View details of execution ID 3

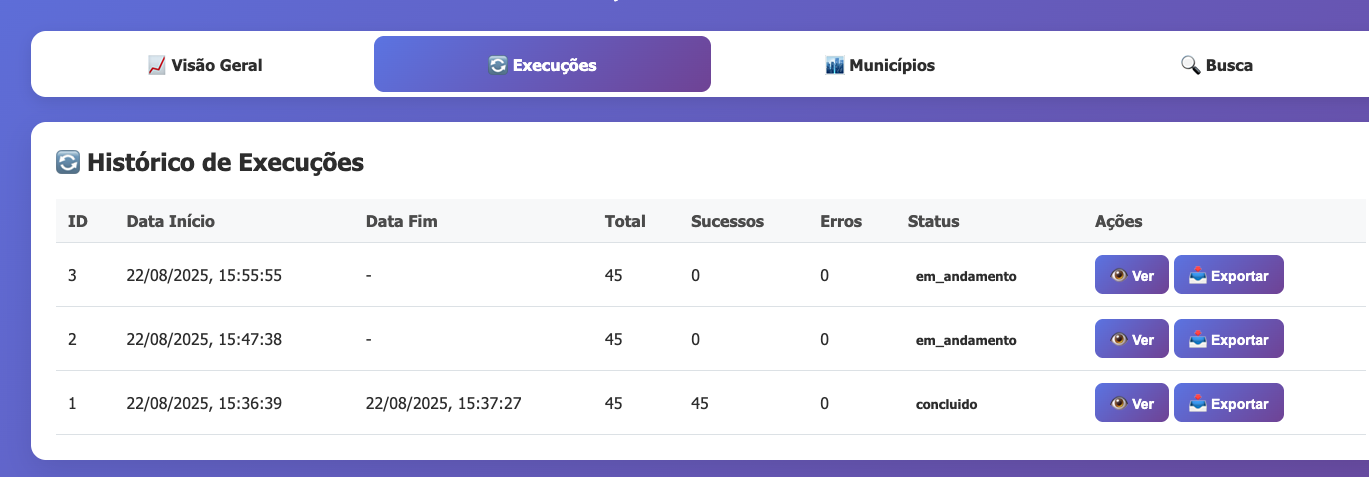coord(1131,275)
